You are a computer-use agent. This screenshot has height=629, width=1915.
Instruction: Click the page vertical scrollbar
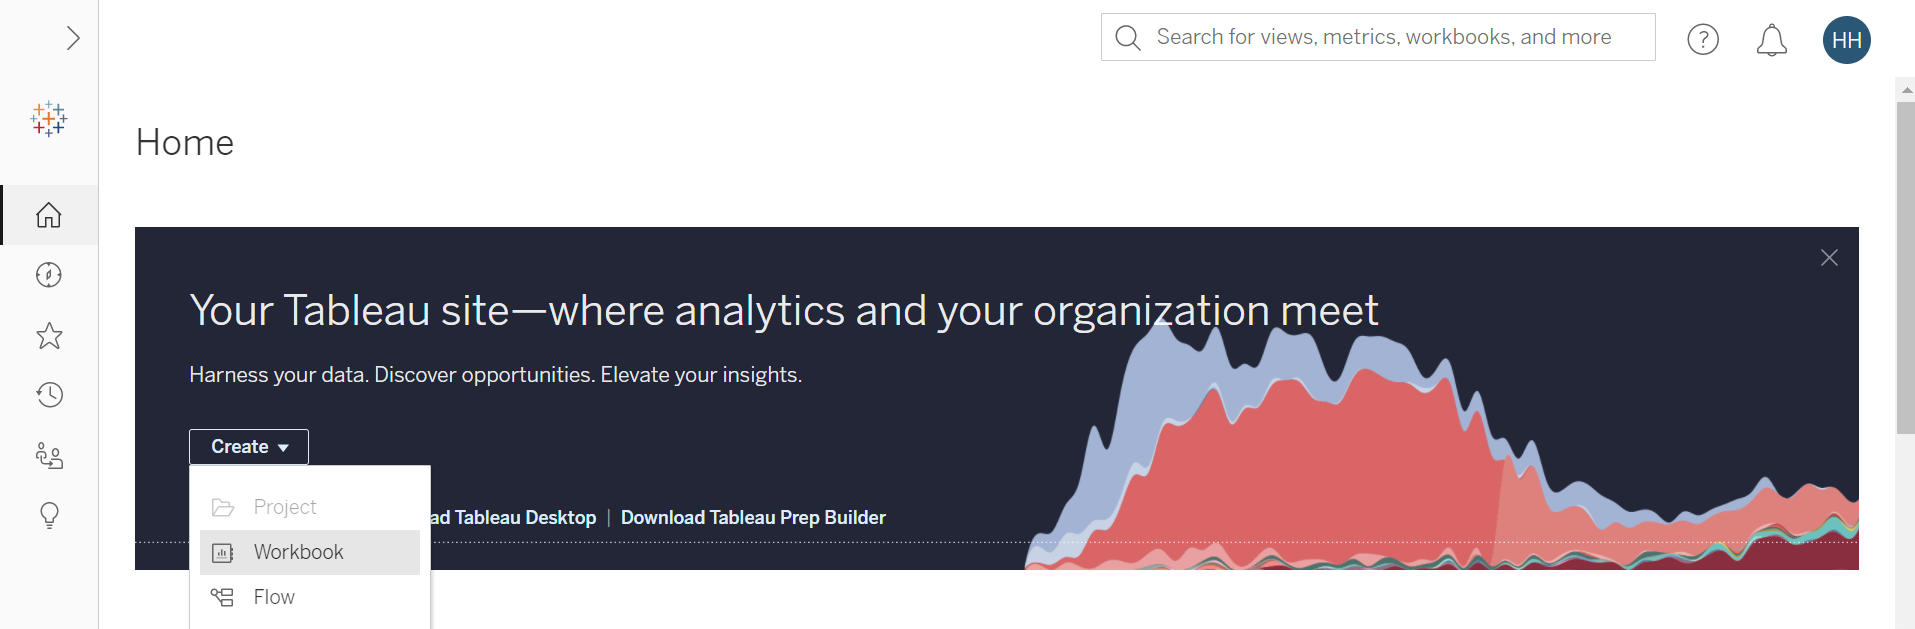(1905, 270)
